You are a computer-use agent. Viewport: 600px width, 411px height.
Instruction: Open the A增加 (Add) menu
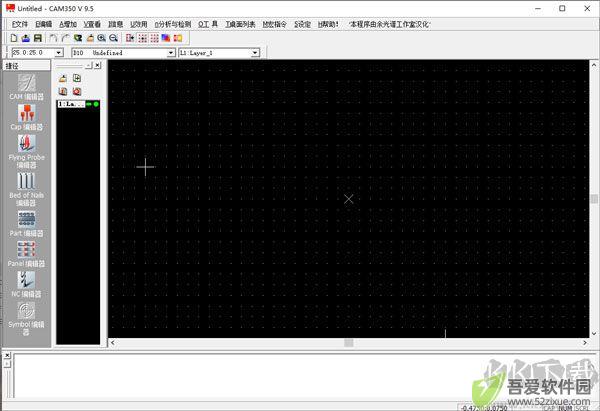click(x=68, y=24)
